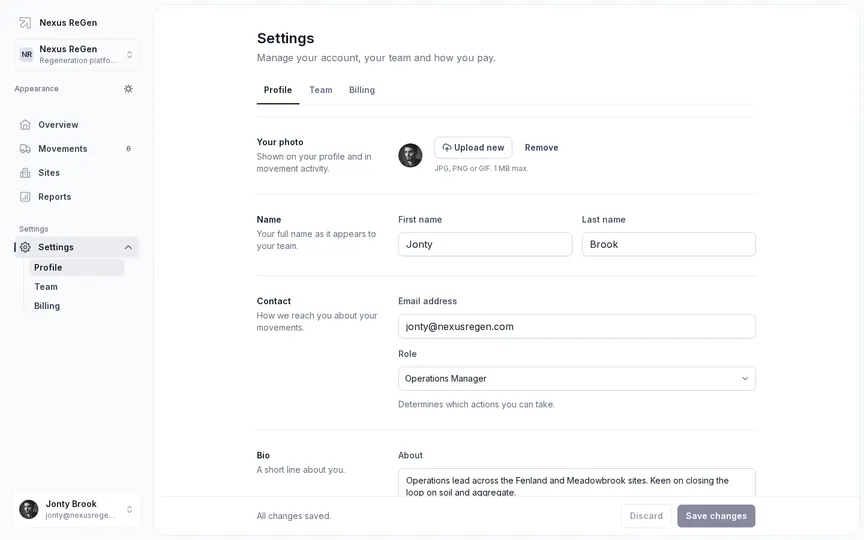Screen dimensions: 864x540
Task: Discard the pending changes
Action: [646, 516]
